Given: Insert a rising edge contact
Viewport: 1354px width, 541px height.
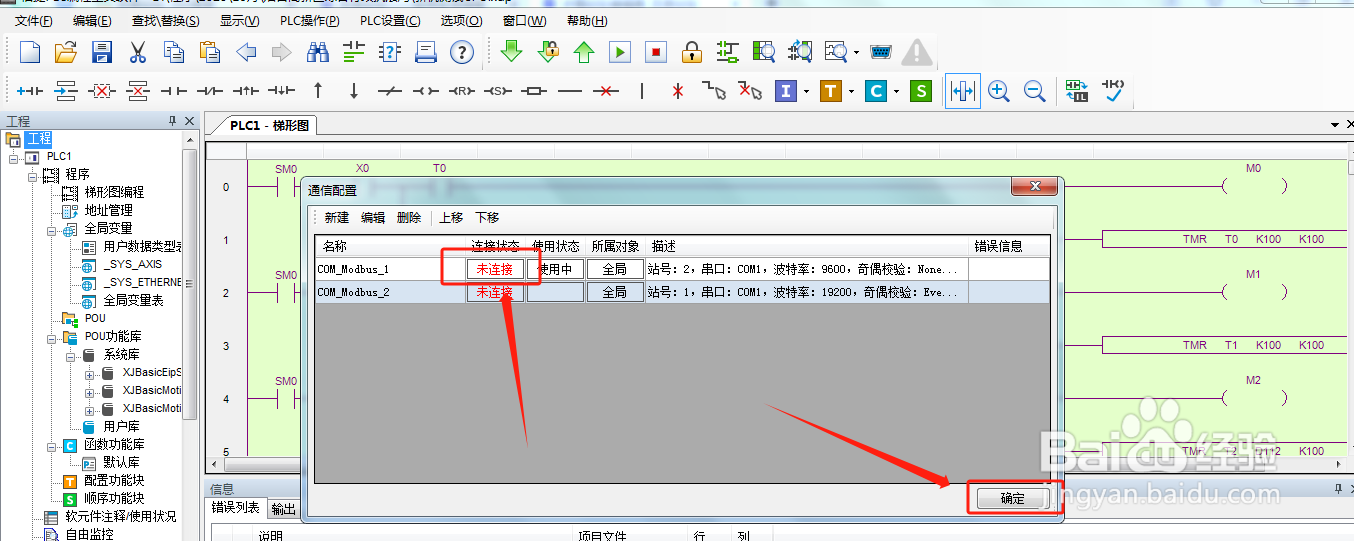Looking at the screenshot, I should coord(246,91).
